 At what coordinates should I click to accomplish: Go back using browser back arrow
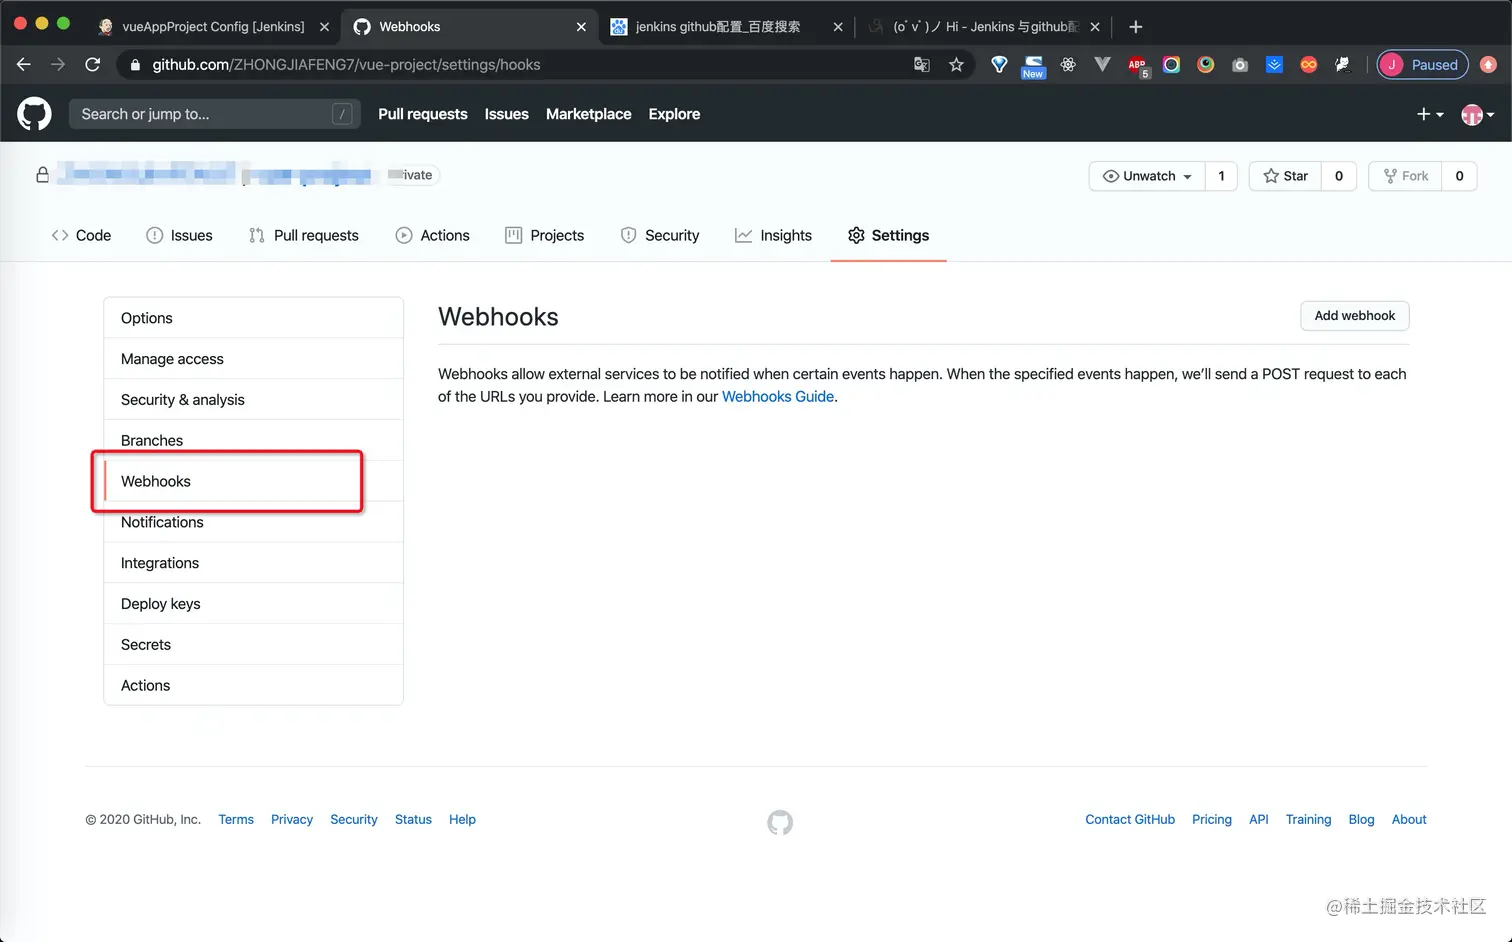[24, 65]
